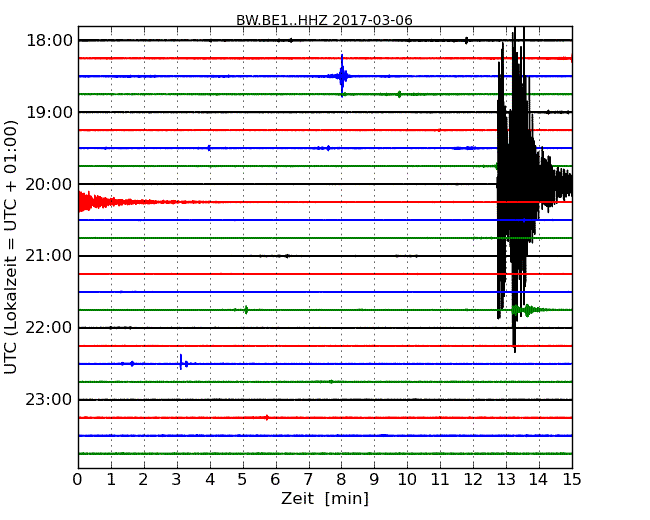Click the blue blip near minute 4 after 19:00
Image resolution: width=650 pixels, height=520 pixels.
(x=209, y=148)
